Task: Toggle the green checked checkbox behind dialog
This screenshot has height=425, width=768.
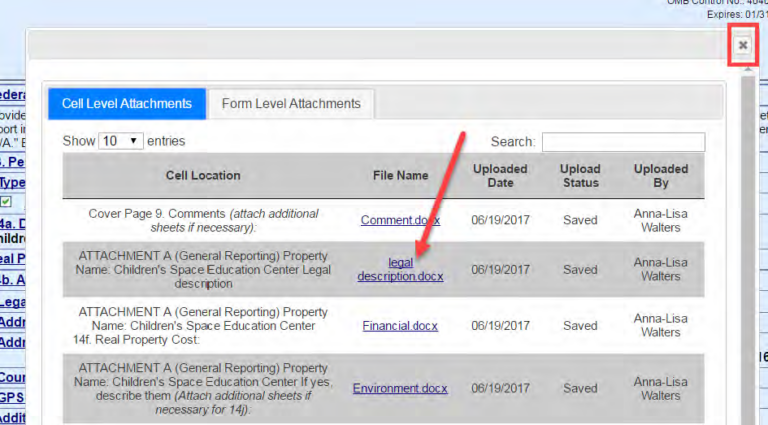Action: click(6, 202)
